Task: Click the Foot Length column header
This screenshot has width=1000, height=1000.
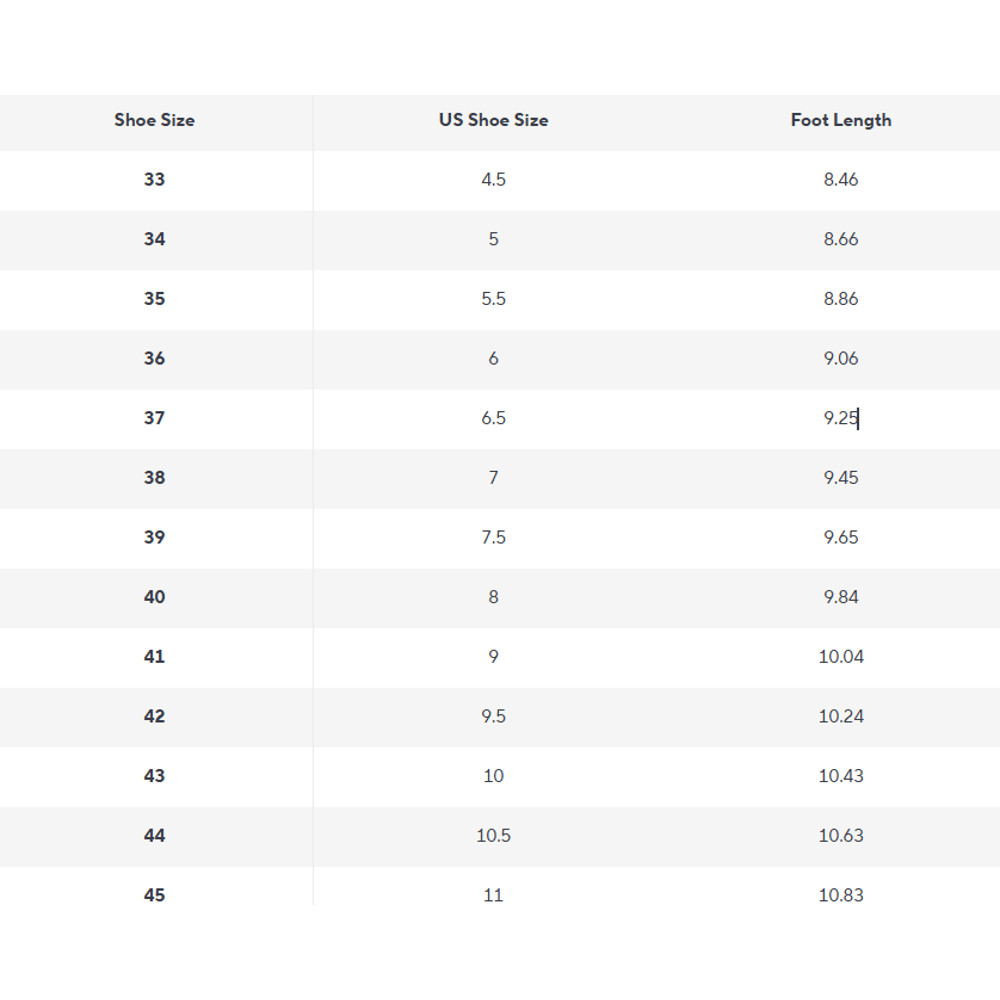Action: [840, 120]
